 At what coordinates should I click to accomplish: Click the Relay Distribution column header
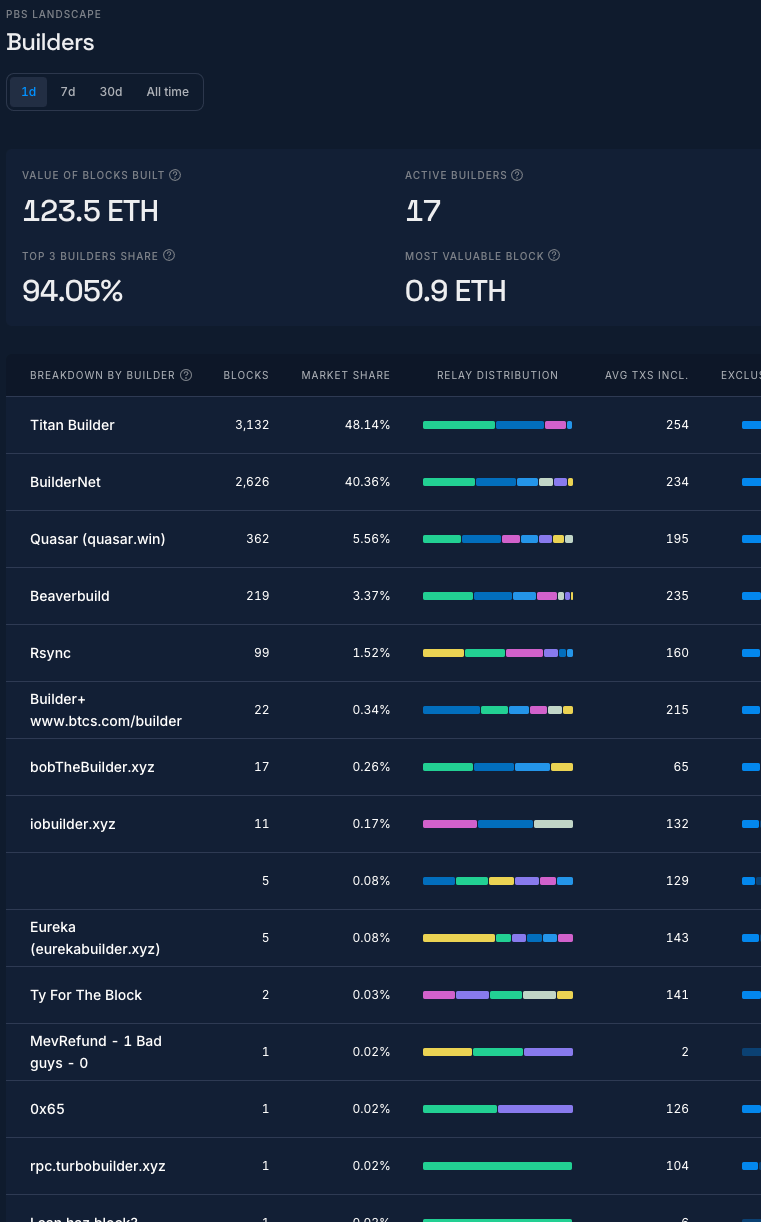coord(497,376)
